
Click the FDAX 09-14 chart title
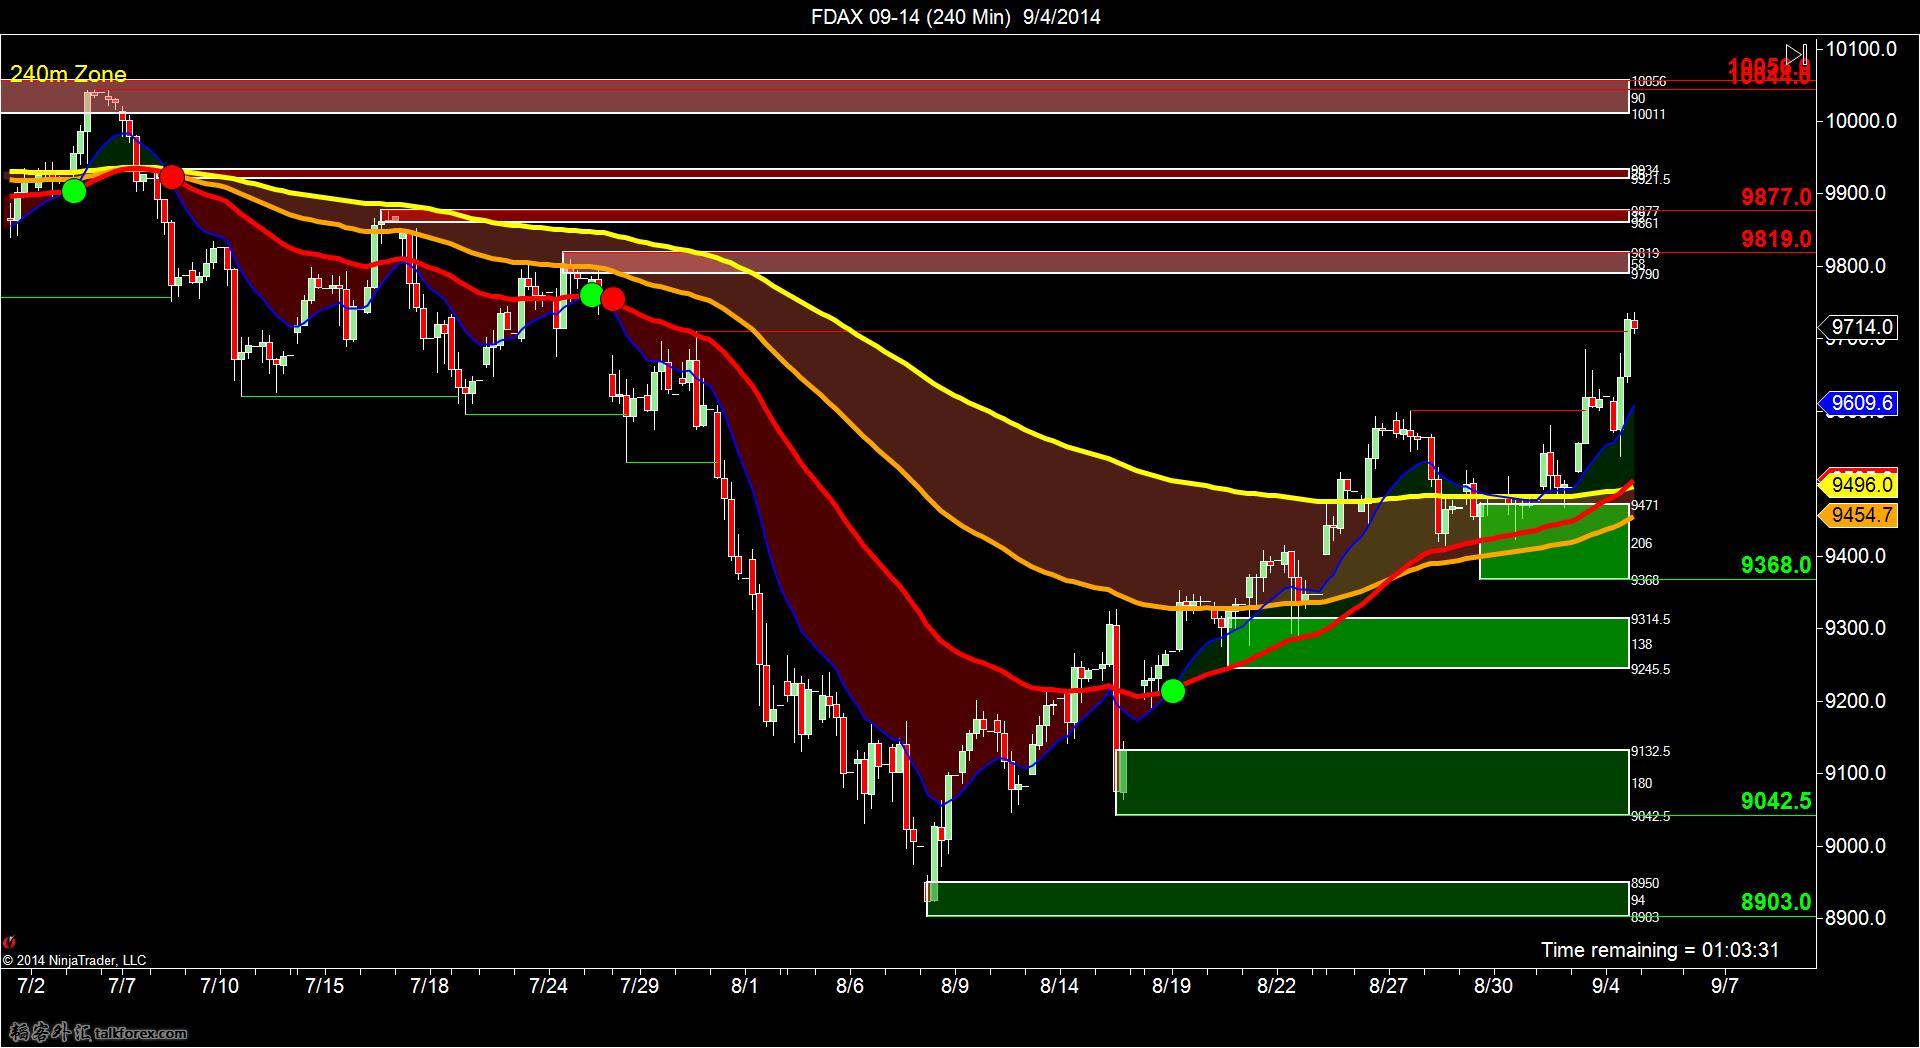click(956, 17)
